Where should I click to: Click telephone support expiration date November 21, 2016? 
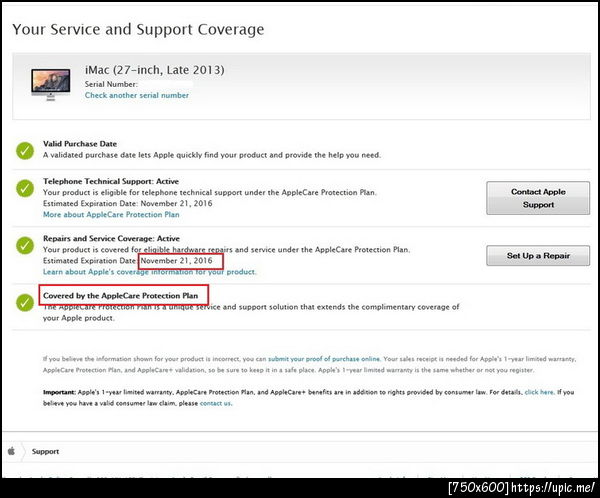[x=176, y=203]
